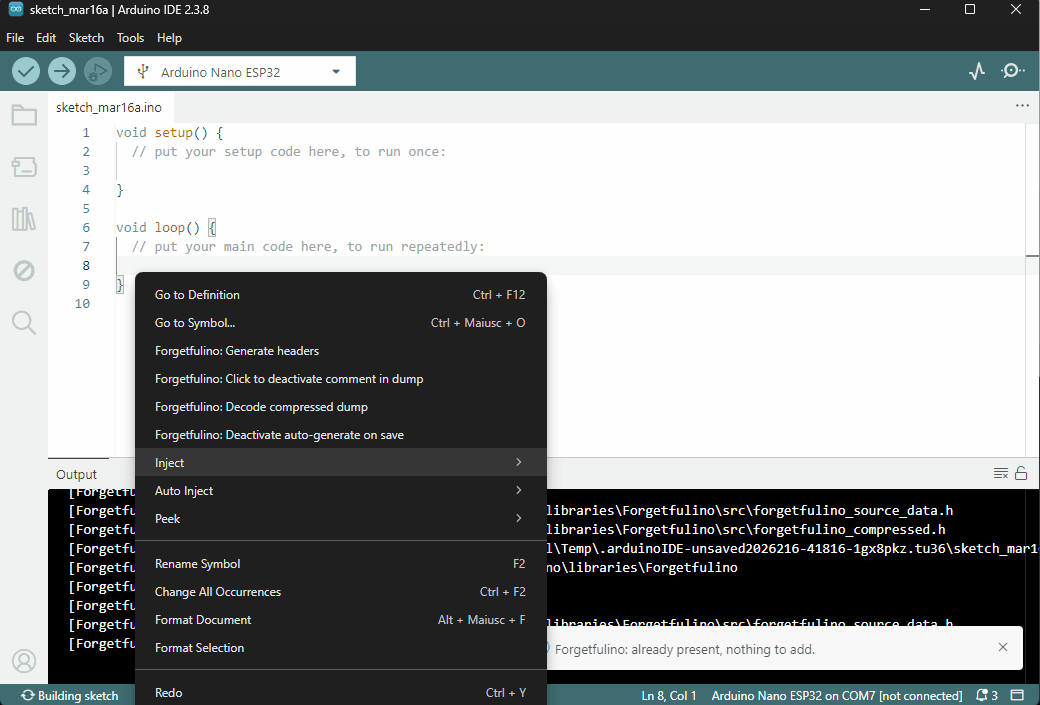Click the Arduino IDE app logo

[16, 9]
